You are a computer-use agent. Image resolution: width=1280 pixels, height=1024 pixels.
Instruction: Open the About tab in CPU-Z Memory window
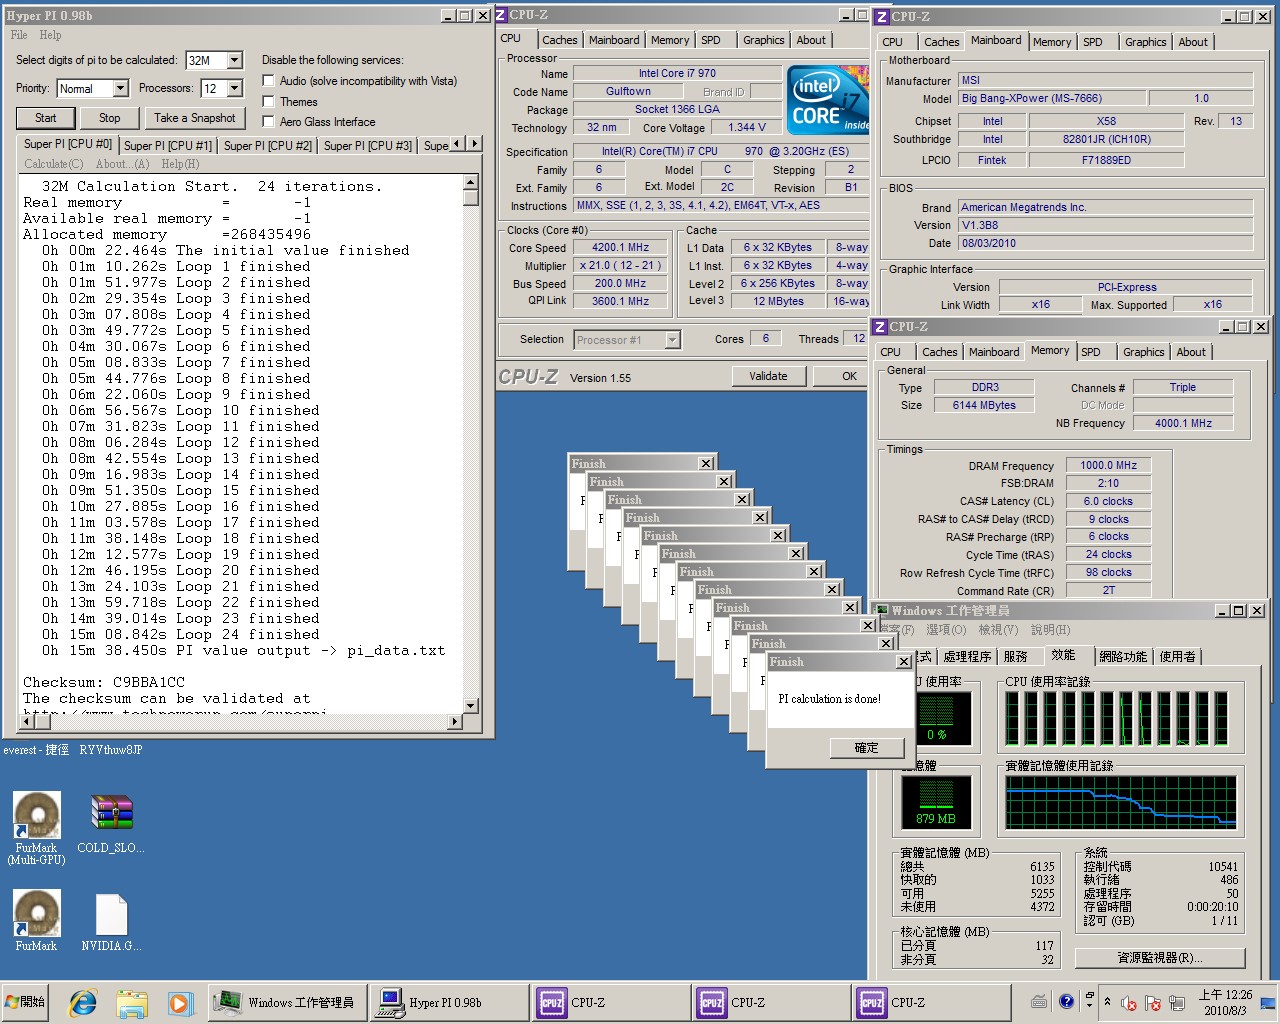pyautogui.click(x=1190, y=352)
